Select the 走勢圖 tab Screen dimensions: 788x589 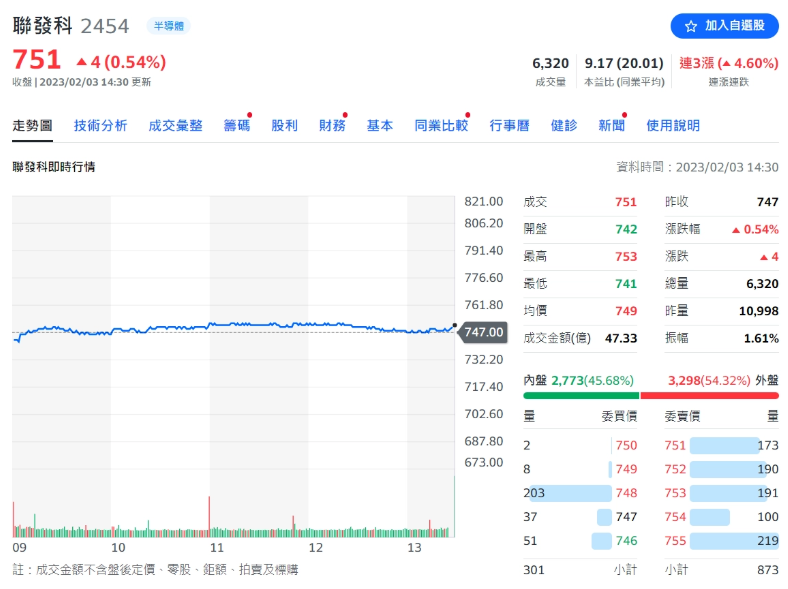pyautogui.click(x=32, y=125)
